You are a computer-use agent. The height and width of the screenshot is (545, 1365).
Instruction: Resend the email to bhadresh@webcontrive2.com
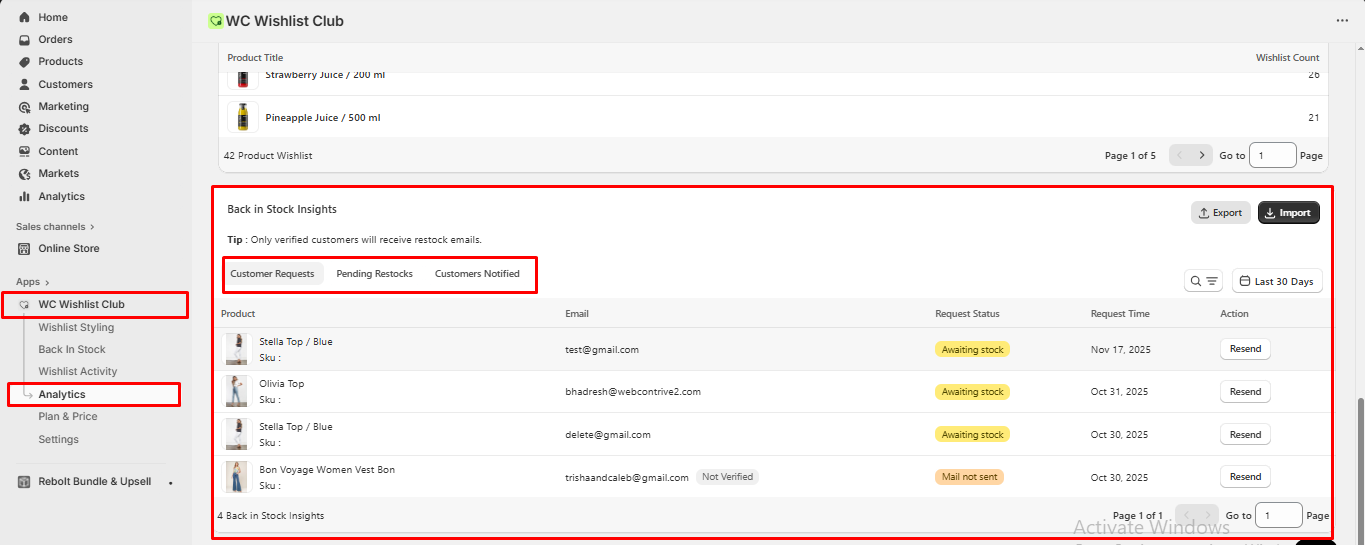point(1245,392)
